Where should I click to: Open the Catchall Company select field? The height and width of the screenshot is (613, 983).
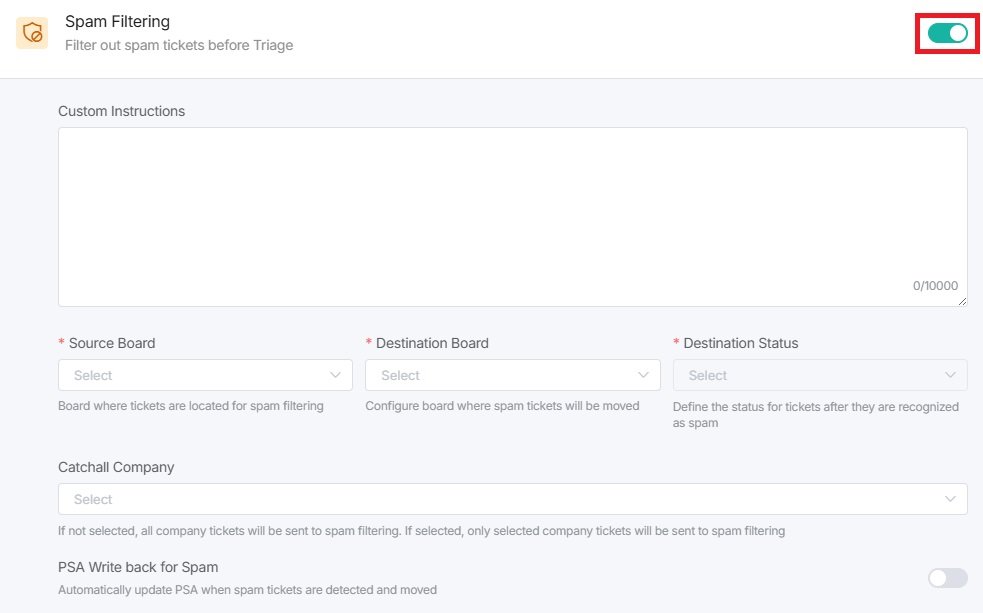tap(500, 499)
